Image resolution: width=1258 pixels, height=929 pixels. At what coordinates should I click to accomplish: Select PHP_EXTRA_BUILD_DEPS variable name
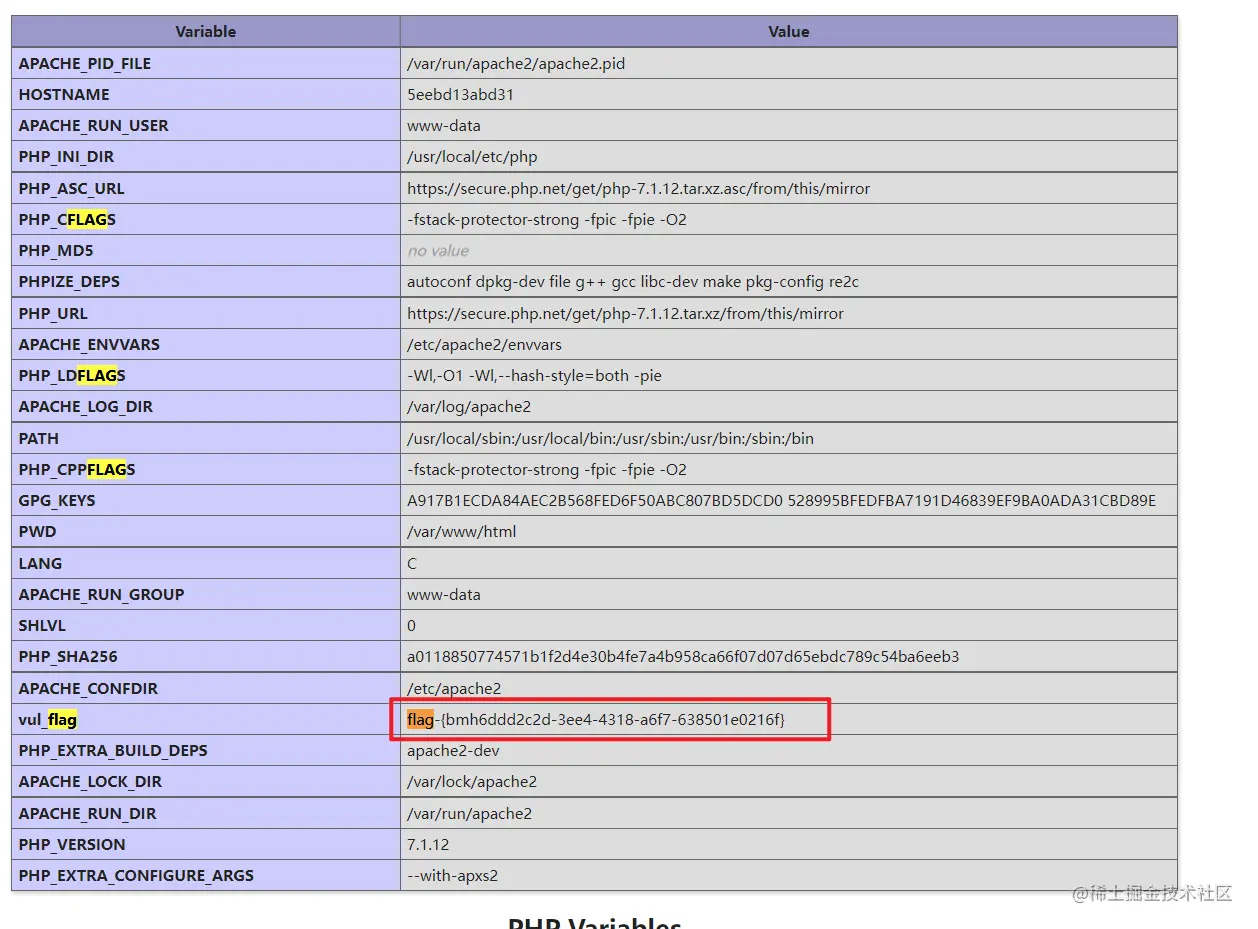(x=113, y=751)
